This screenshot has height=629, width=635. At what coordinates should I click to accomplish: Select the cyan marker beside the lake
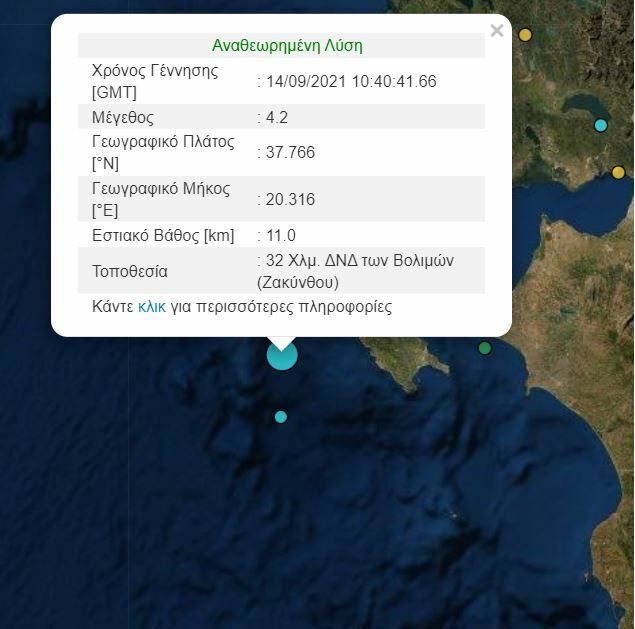pos(601,126)
